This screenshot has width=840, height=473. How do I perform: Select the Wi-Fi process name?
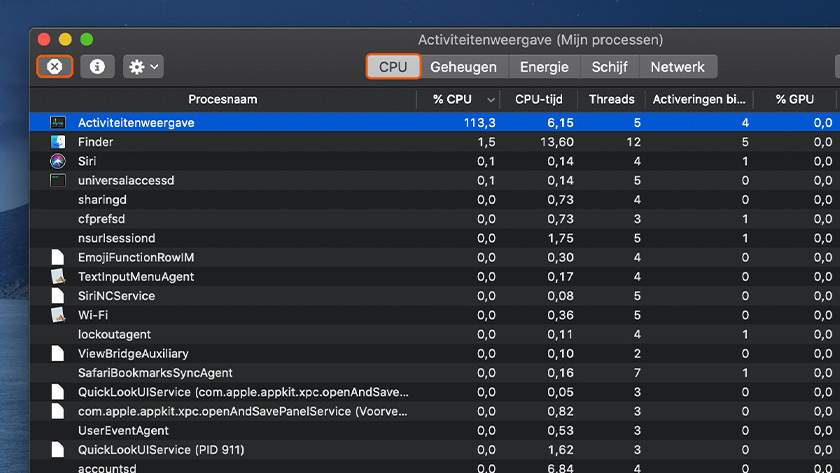pos(93,316)
